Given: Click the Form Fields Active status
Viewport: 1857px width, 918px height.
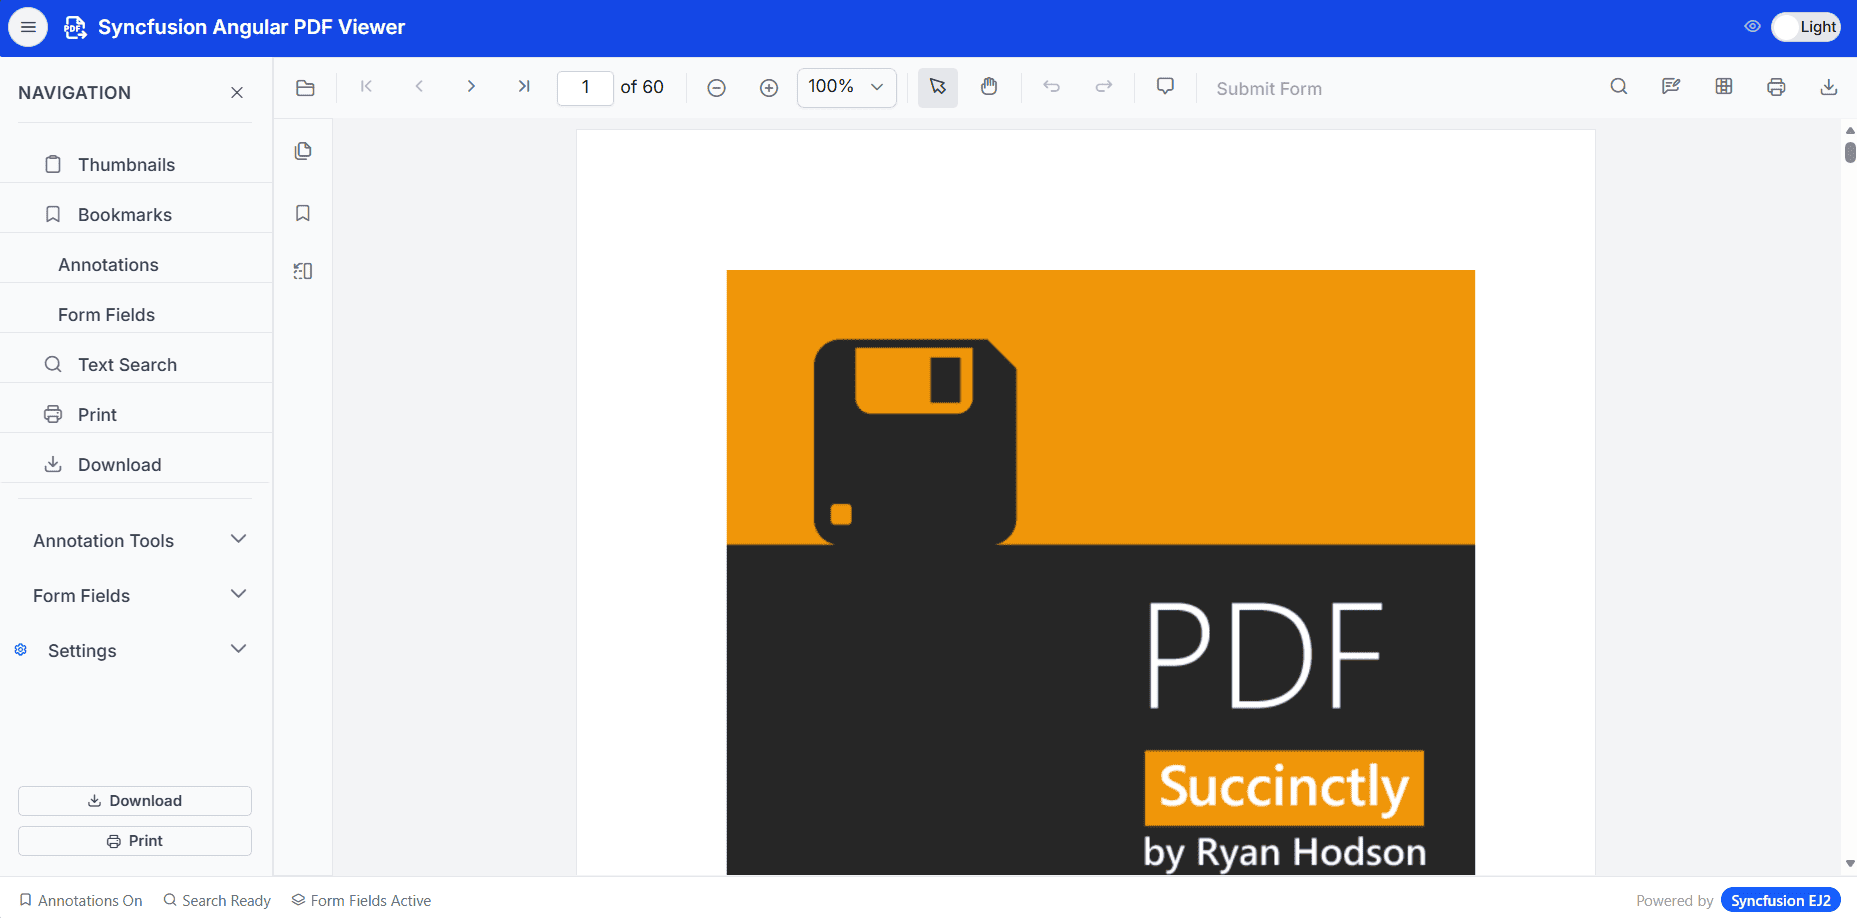Looking at the screenshot, I should pos(361,901).
